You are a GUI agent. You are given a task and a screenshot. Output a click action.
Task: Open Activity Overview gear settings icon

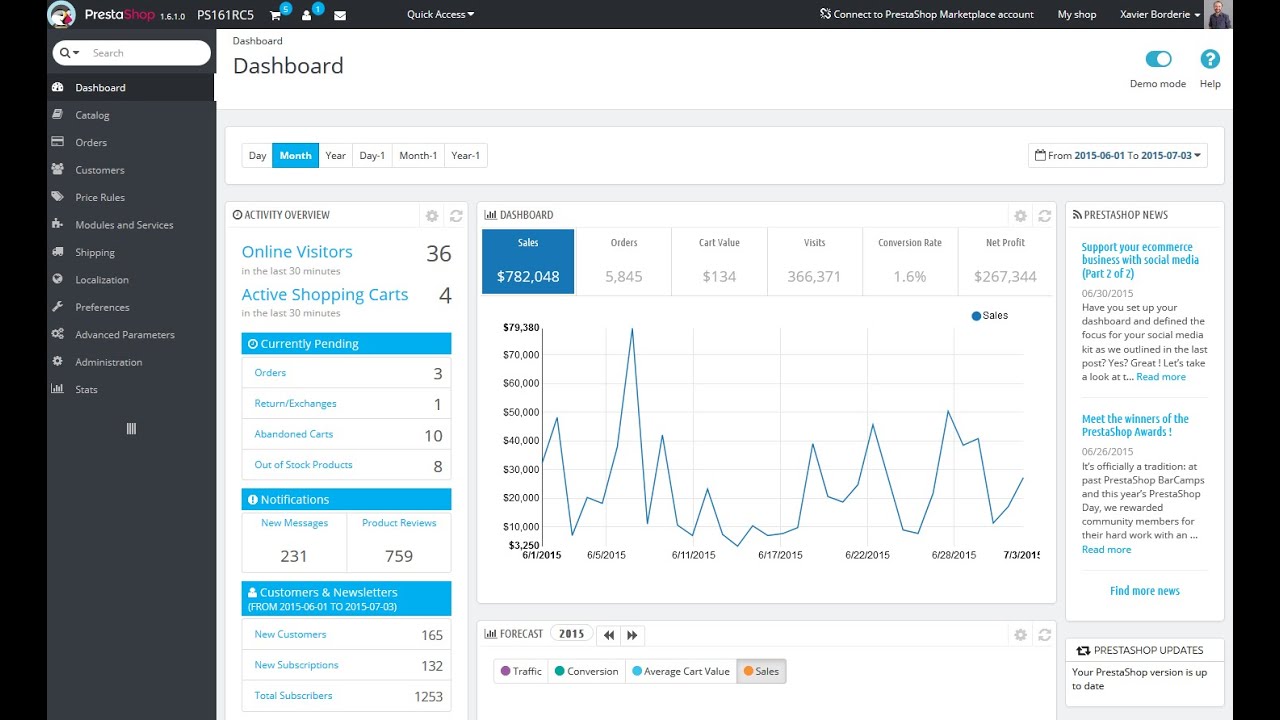pos(432,216)
